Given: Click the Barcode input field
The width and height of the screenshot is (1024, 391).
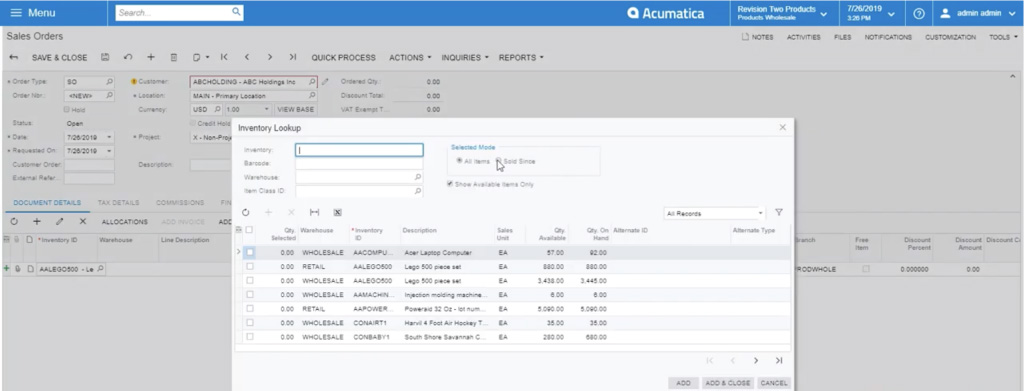Looking at the screenshot, I should pos(359,163).
